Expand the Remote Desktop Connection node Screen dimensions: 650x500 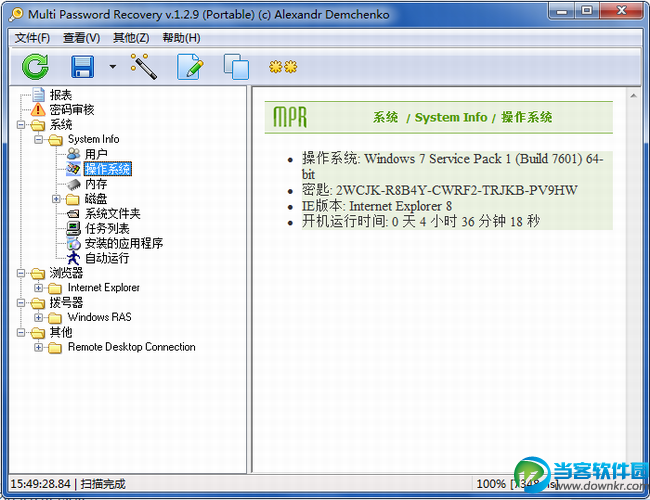(x=39, y=347)
